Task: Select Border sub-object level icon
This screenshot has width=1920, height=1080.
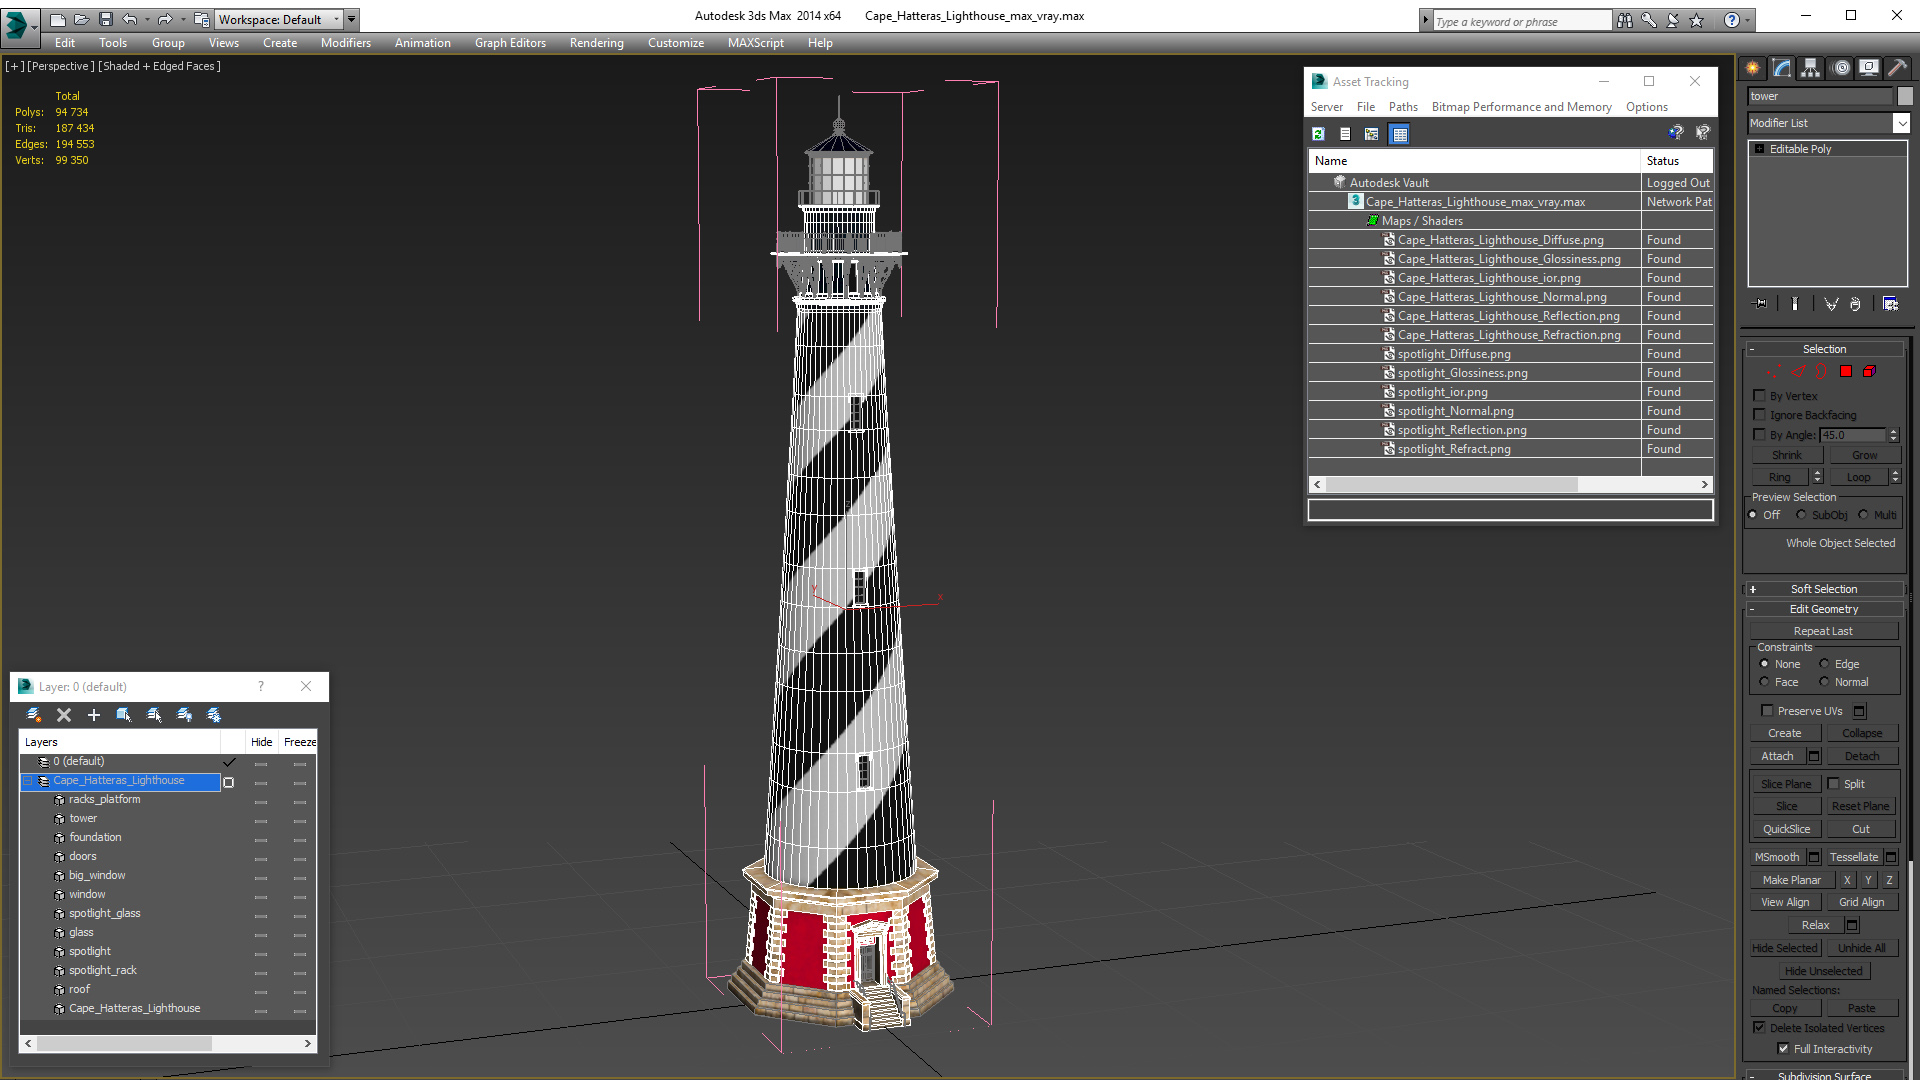Action: click(x=1822, y=372)
